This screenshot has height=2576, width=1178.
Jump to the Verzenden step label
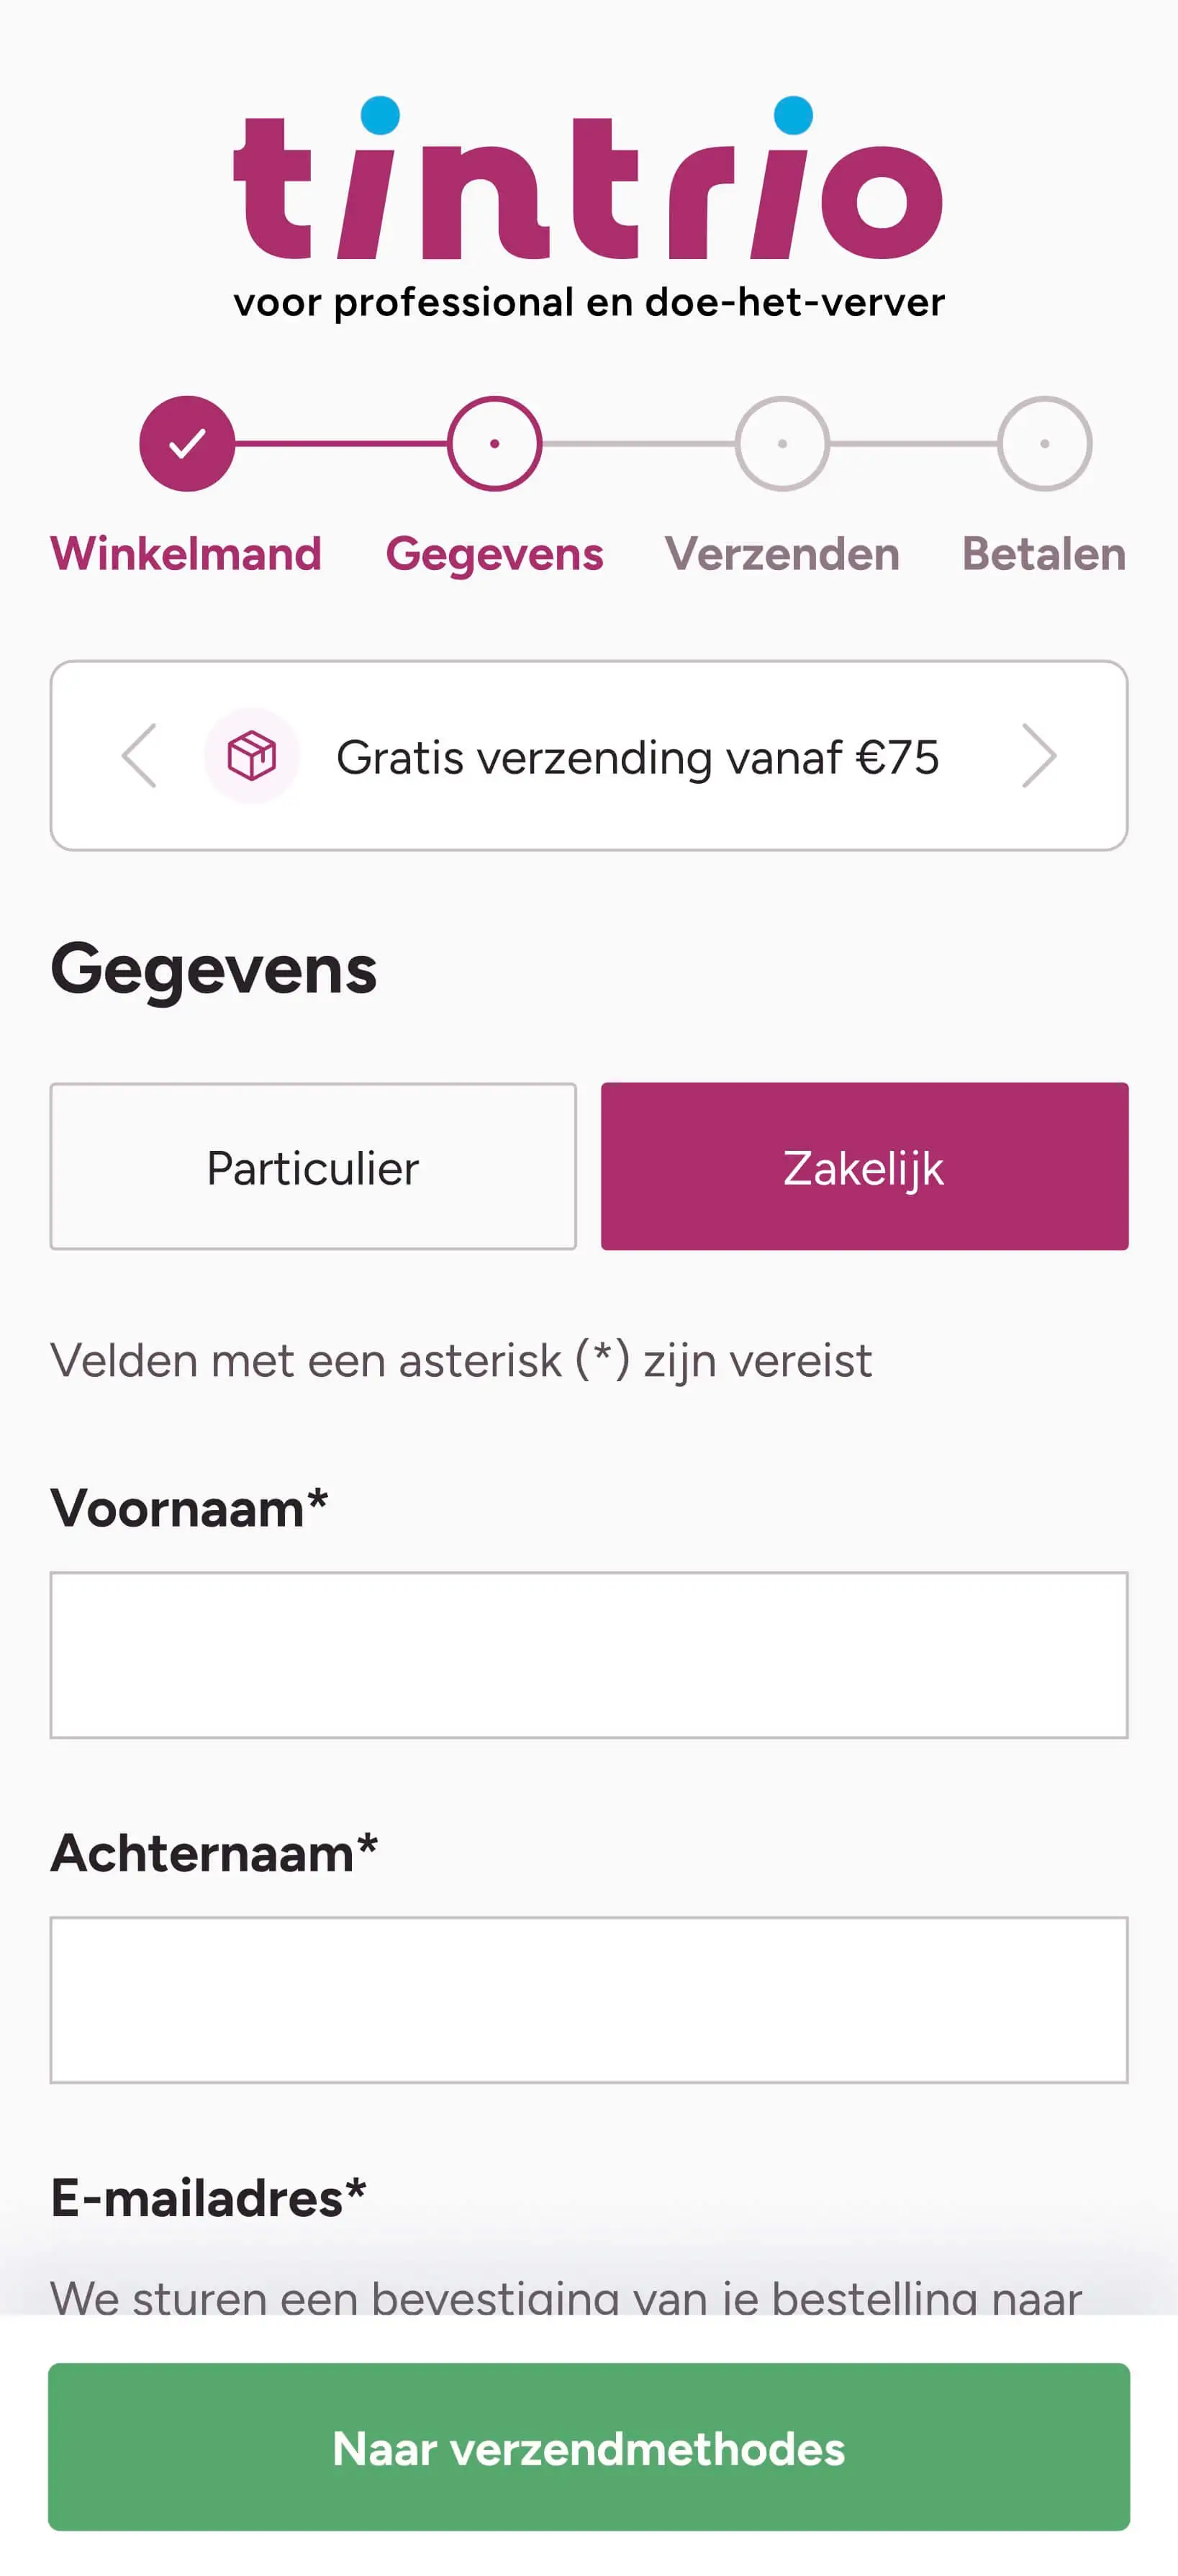pyautogui.click(x=782, y=554)
